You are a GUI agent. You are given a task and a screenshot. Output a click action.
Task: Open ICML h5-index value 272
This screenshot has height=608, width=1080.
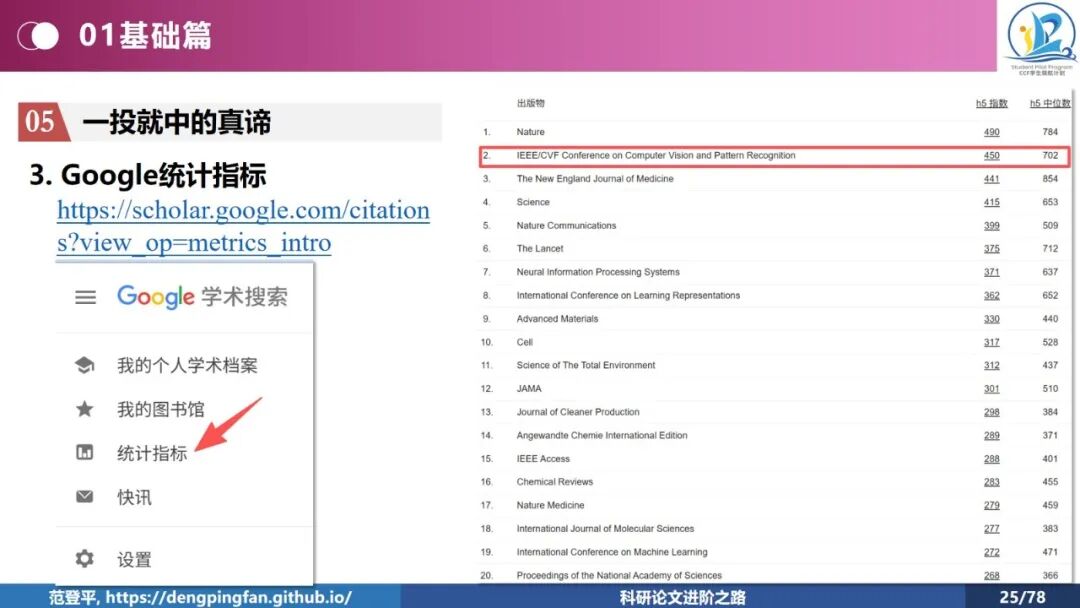tap(991, 552)
